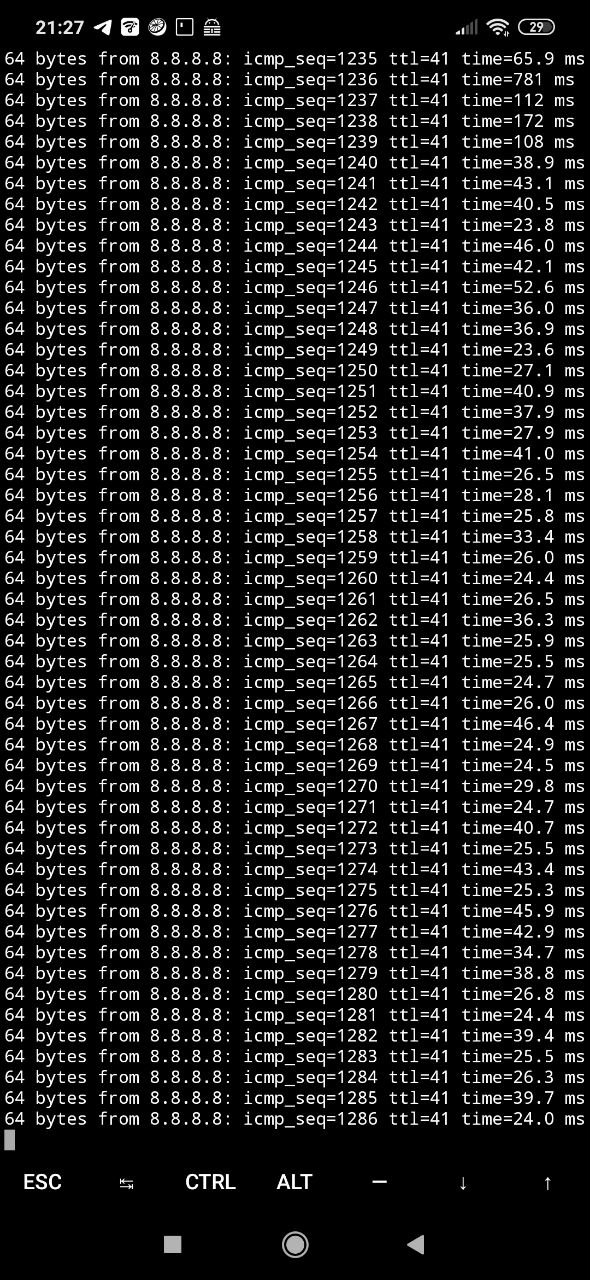Go back with the triangle button
Image resolution: width=590 pixels, height=1280 pixels.
(x=416, y=1244)
